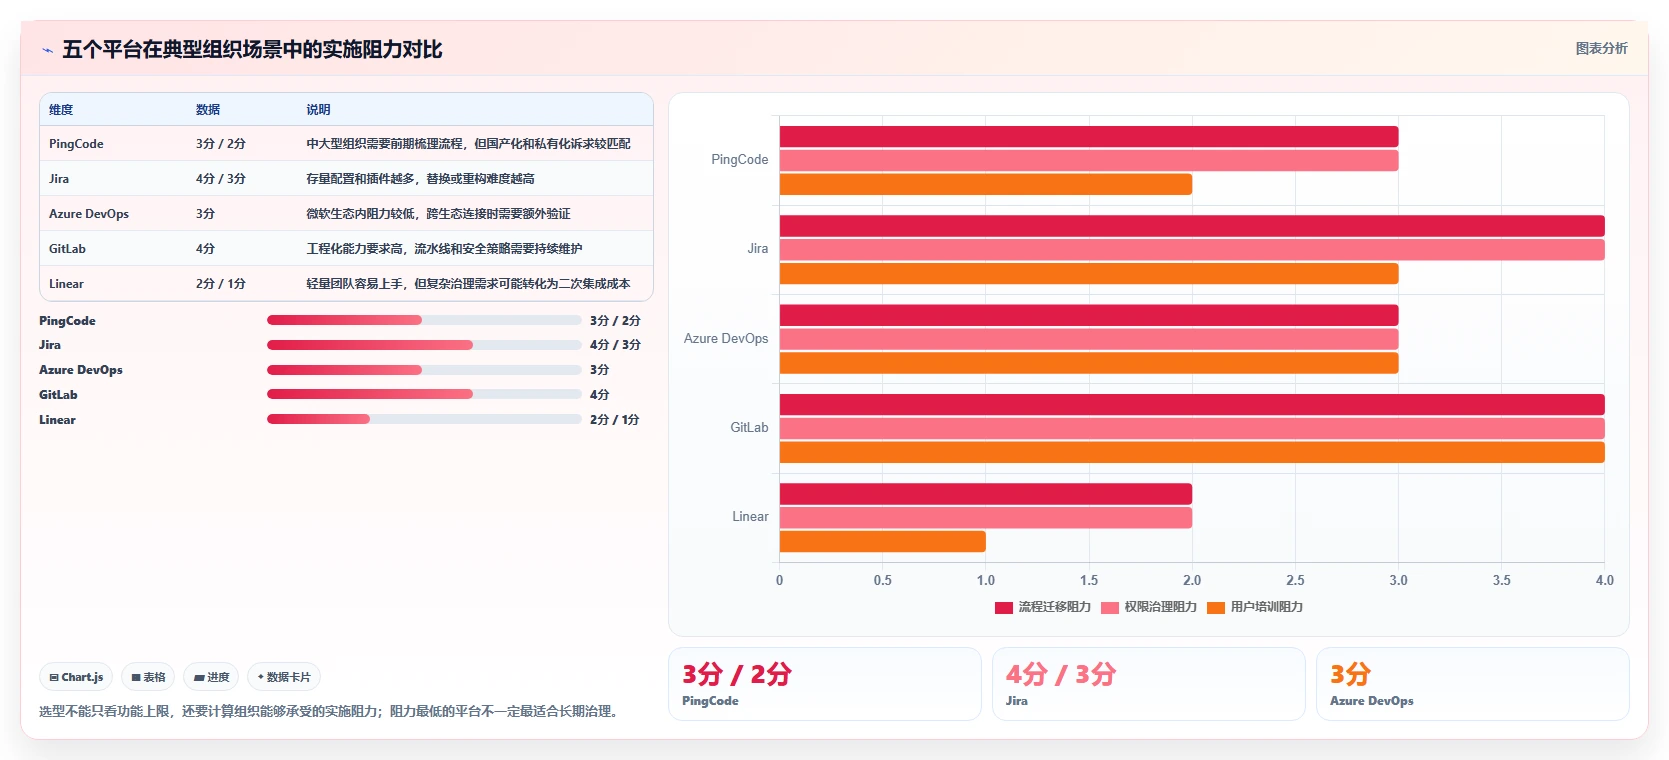1669x760 pixels.
Task: Click the description '微软生态内阻力较低，跨生态连接时需要额外验证'
Action: [438, 214]
